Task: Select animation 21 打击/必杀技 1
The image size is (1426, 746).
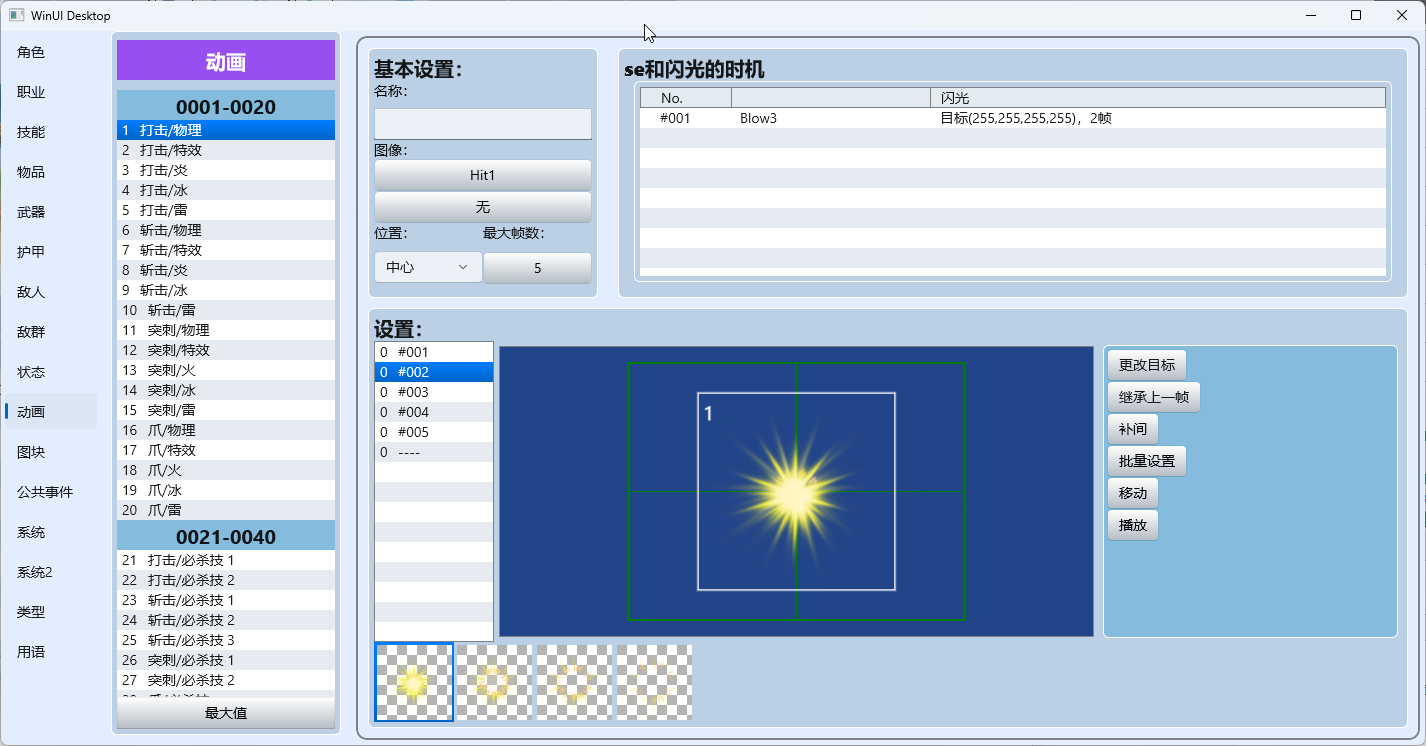Action: (x=226, y=560)
